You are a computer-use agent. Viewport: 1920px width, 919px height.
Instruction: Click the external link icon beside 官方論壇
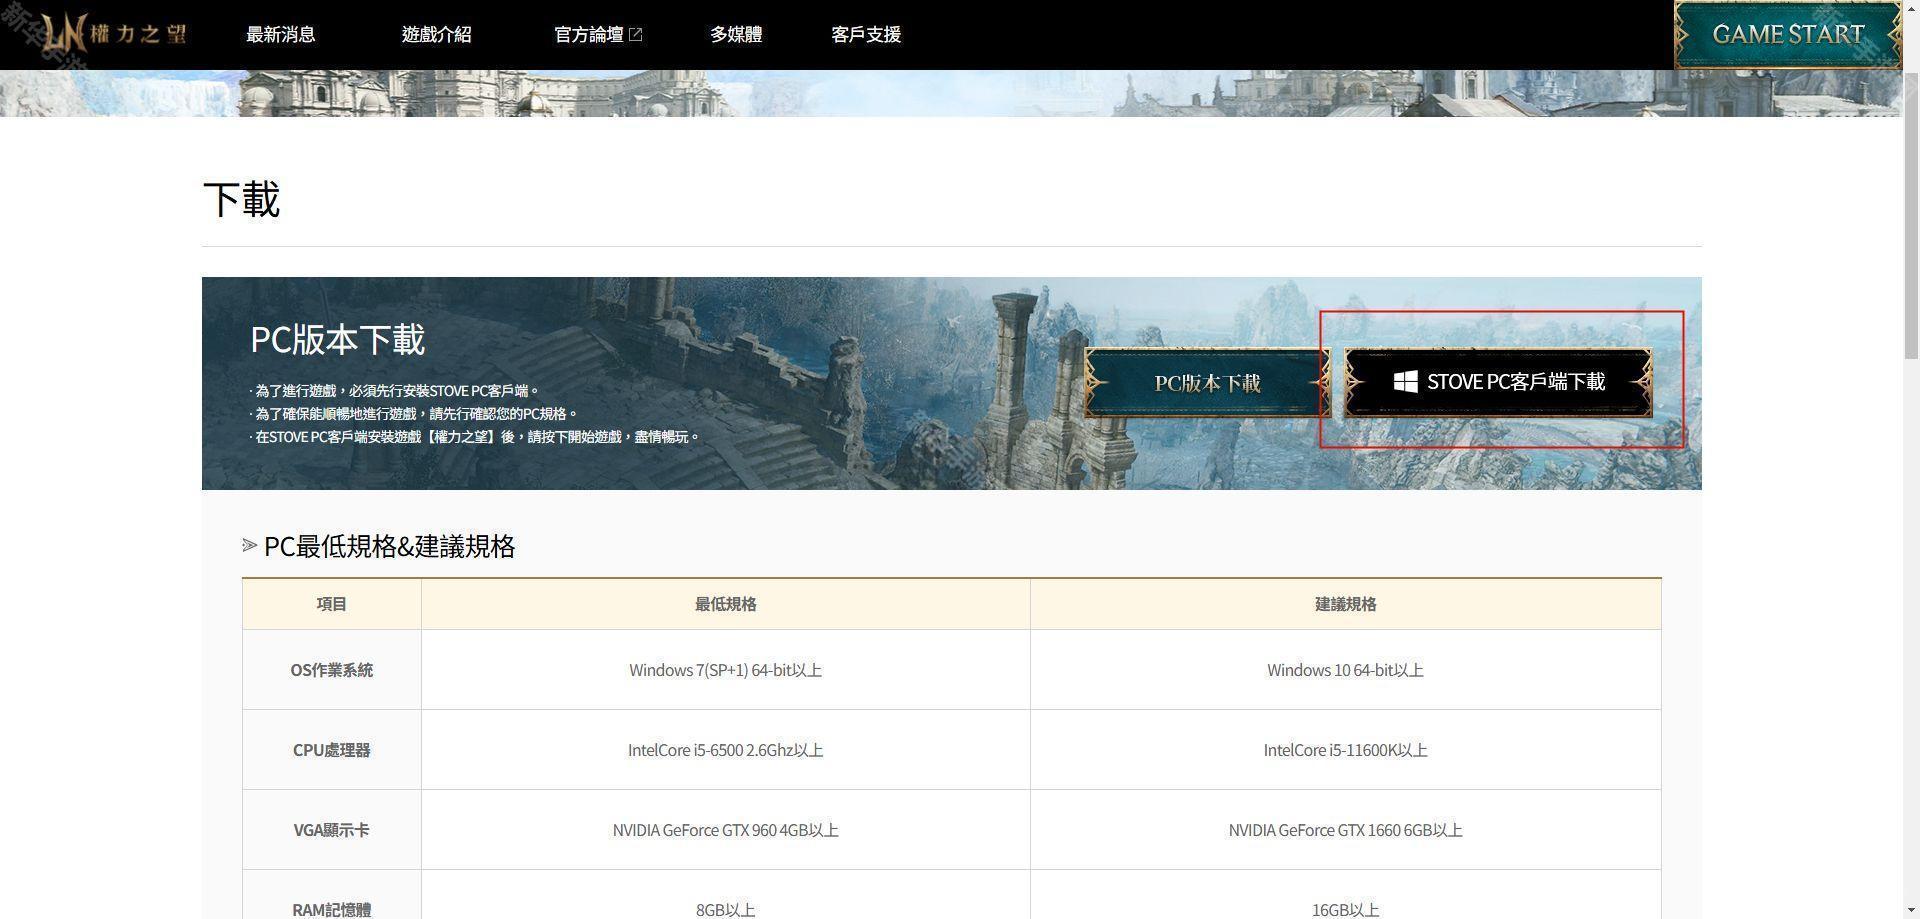tap(635, 35)
